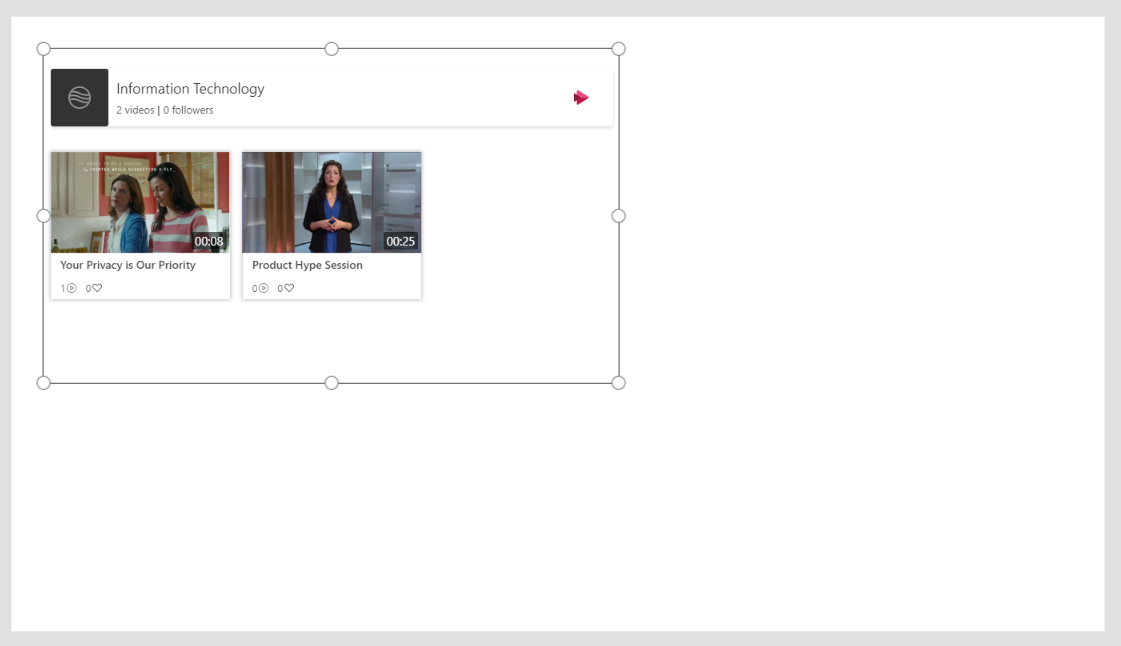Viewport: 1121px width, 646px height.
Task: Open the Microsoft Stream play logo icon
Action: [581, 97]
